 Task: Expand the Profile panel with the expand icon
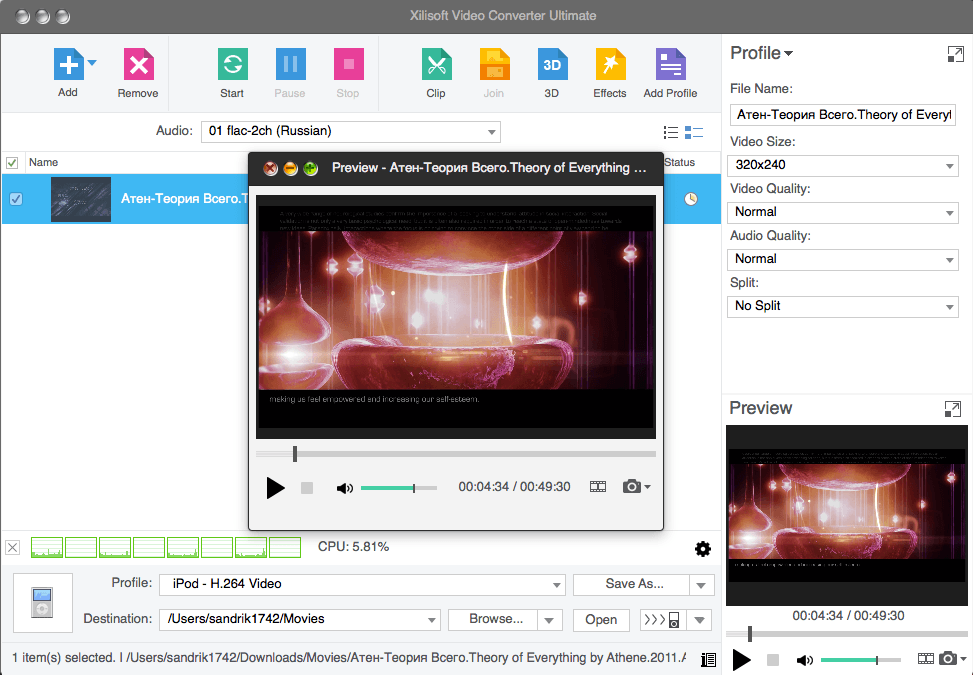click(x=956, y=54)
